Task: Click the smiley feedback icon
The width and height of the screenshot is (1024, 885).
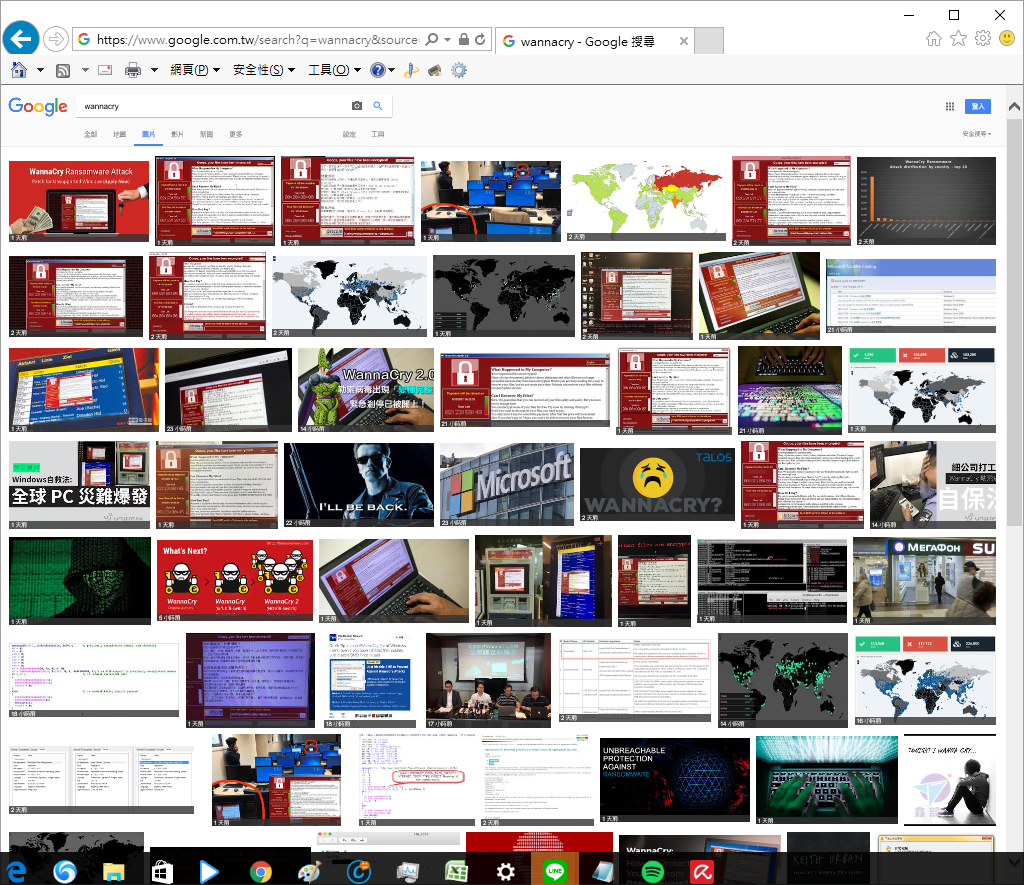Action: coord(1007,39)
